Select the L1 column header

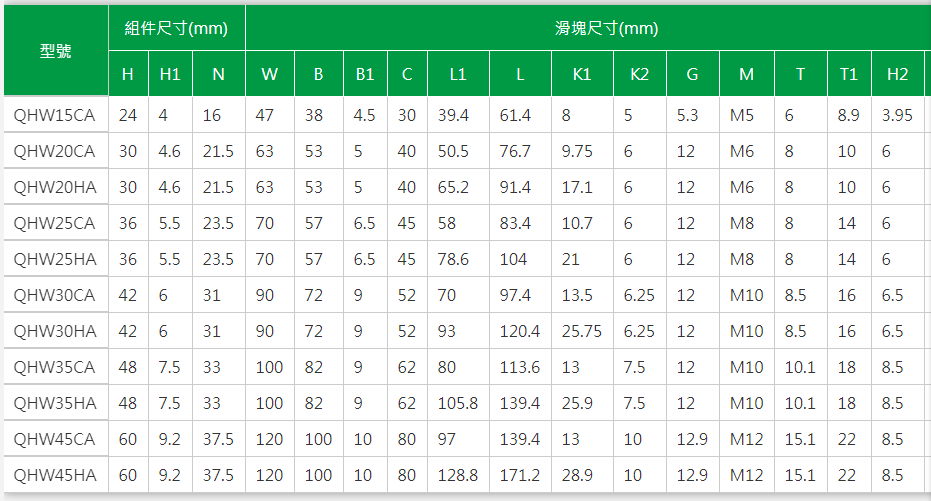(458, 74)
